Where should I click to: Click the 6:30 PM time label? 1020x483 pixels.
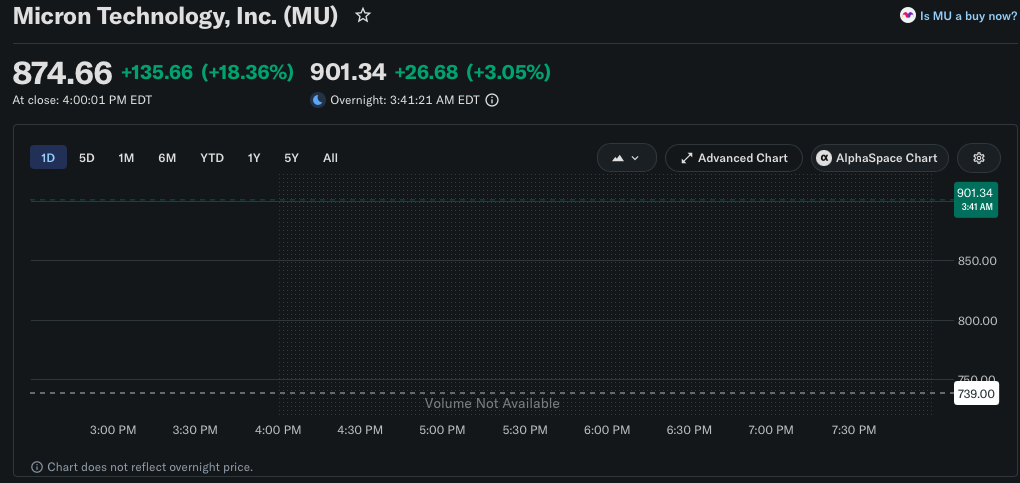tap(688, 430)
